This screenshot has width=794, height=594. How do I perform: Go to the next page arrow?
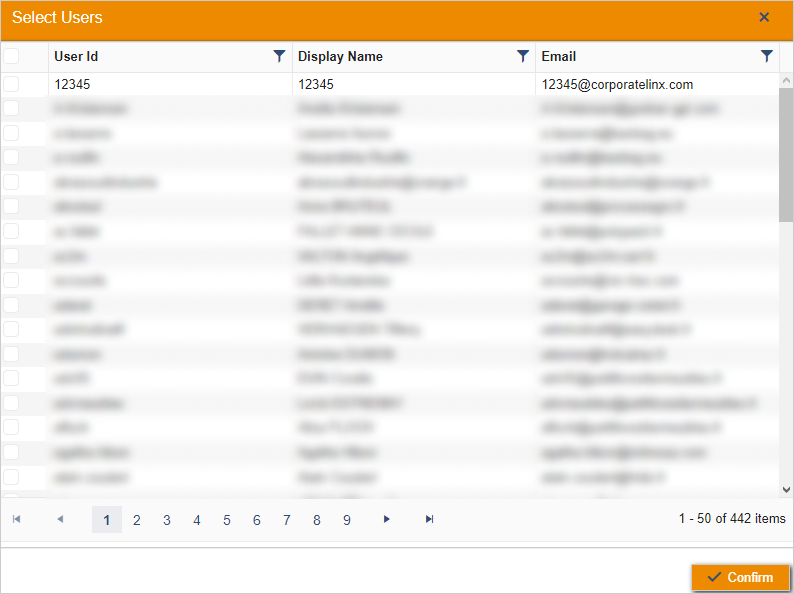tap(387, 519)
